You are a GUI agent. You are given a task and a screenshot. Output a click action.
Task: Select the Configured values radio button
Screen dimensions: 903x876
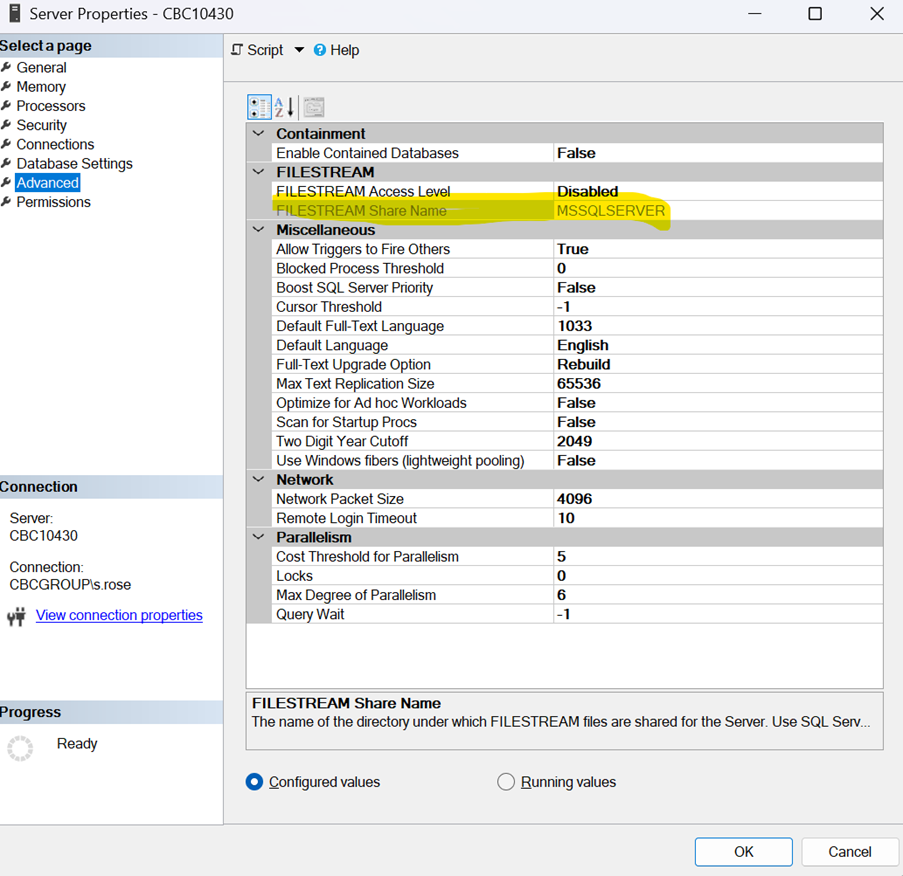254,782
